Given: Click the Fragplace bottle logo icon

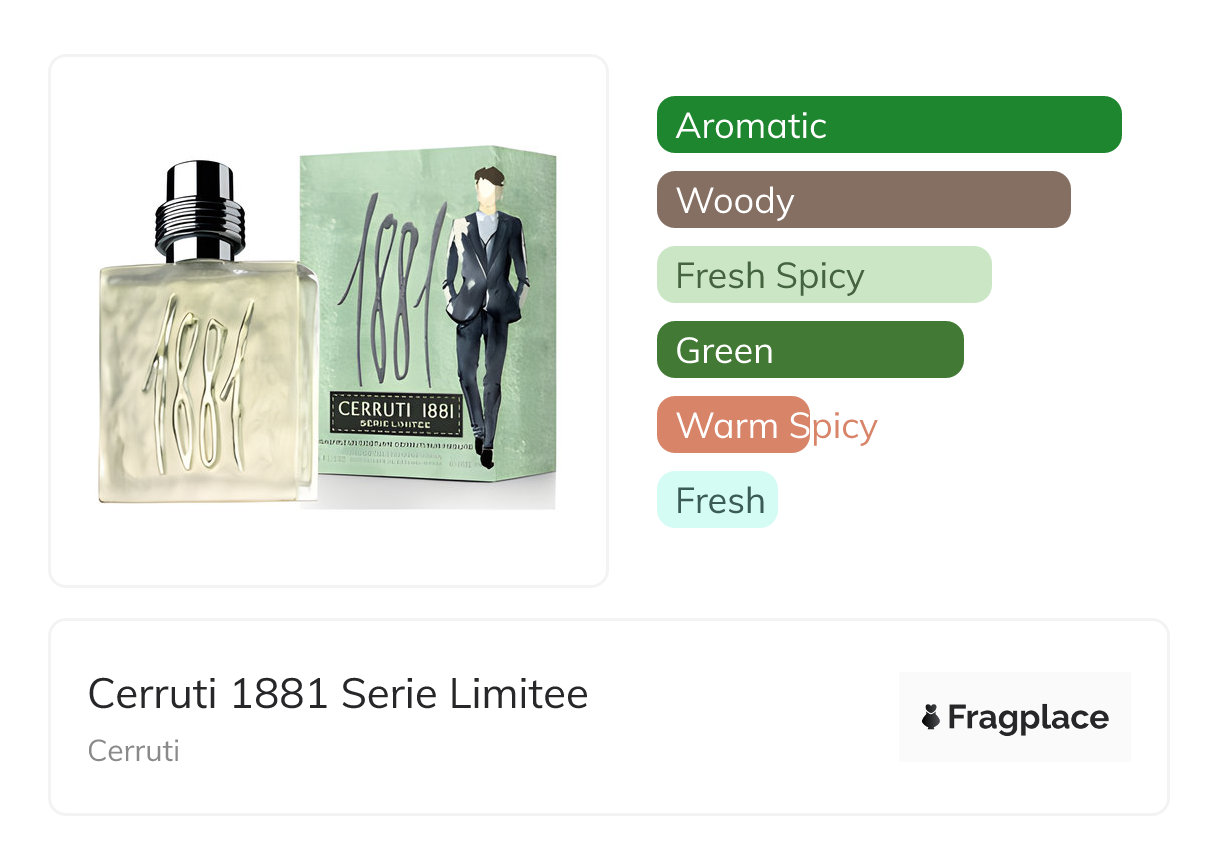Looking at the screenshot, I should click(931, 717).
